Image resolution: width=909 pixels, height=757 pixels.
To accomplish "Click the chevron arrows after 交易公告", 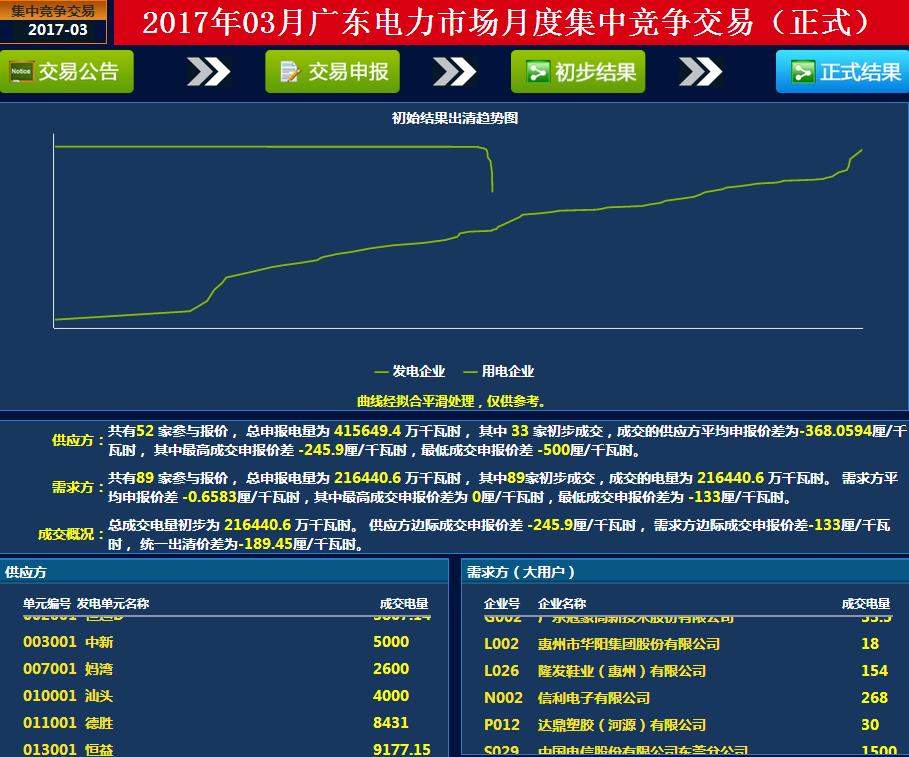I will pos(208,72).
